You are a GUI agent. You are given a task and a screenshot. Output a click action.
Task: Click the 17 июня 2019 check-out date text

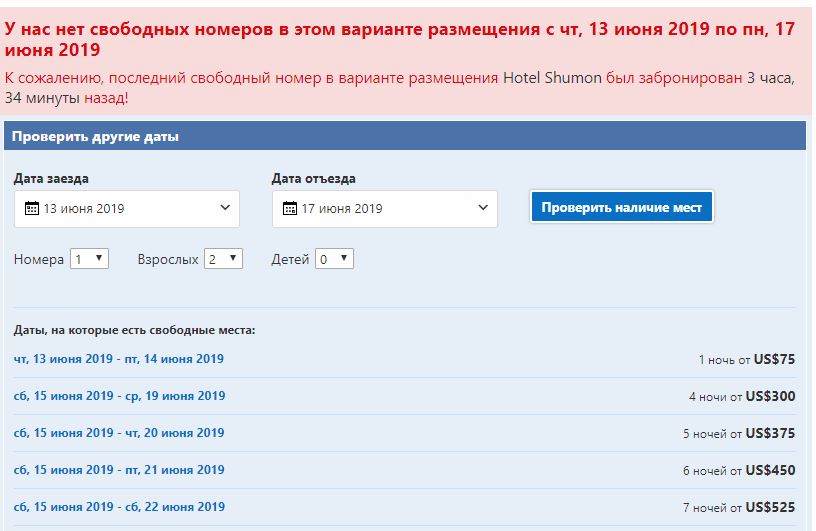coord(342,209)
